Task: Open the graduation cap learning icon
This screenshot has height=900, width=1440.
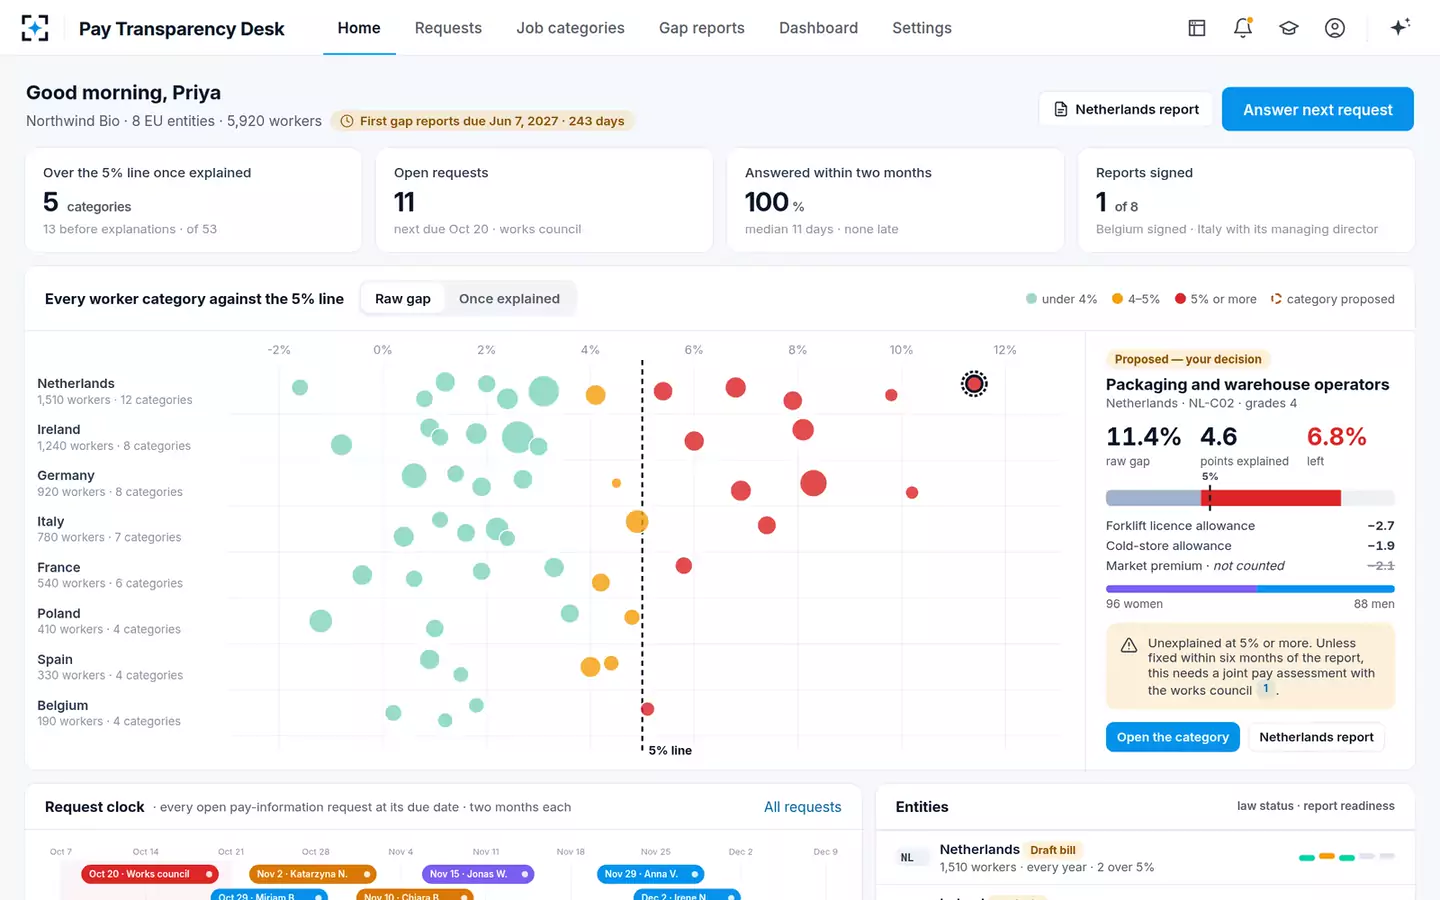Action: pyautogui.click(x=1288, y=28)
